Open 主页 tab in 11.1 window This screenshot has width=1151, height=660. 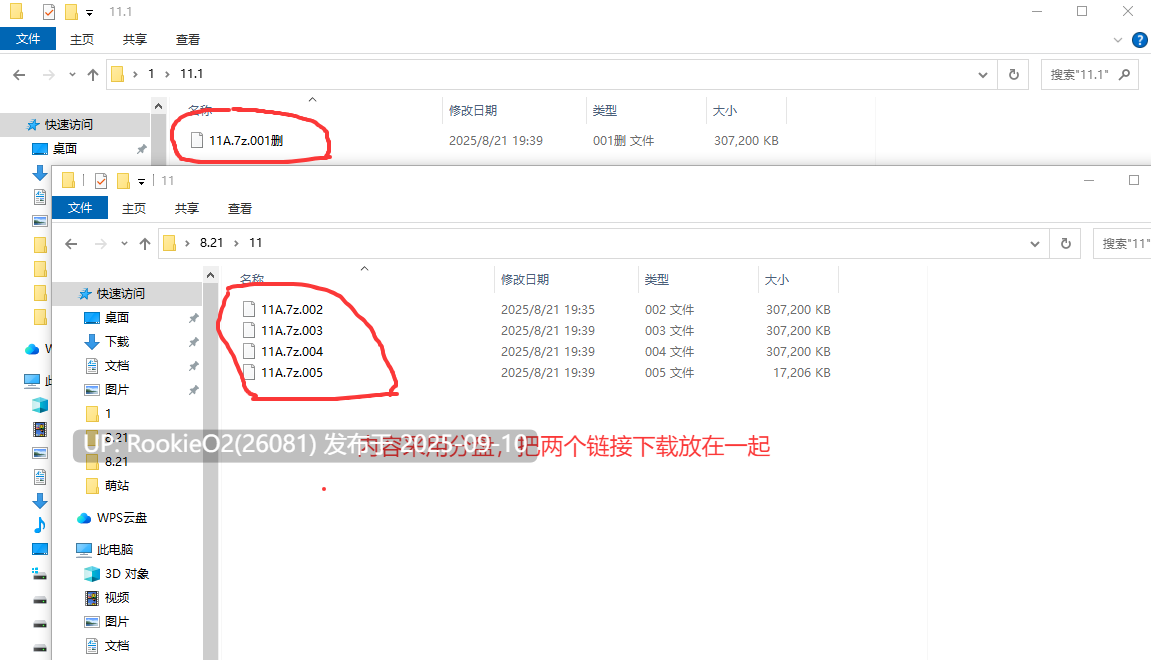click(x=81, y=40)
